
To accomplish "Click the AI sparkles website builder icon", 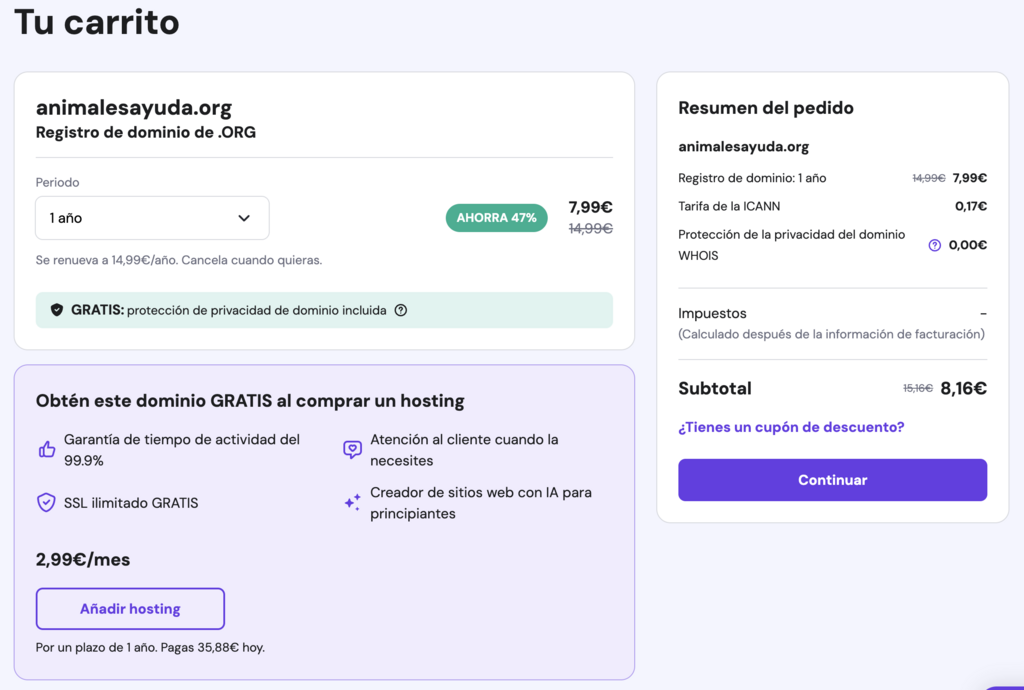I will tap(352, 503).
